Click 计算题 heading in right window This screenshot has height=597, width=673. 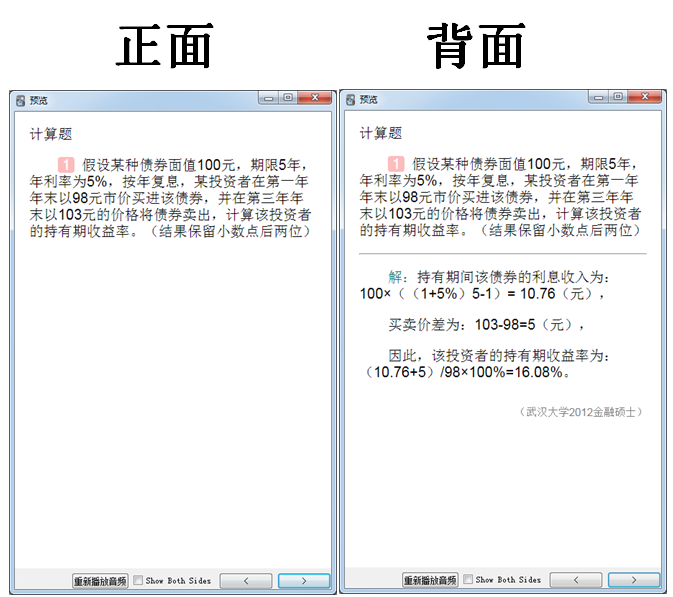381,133
